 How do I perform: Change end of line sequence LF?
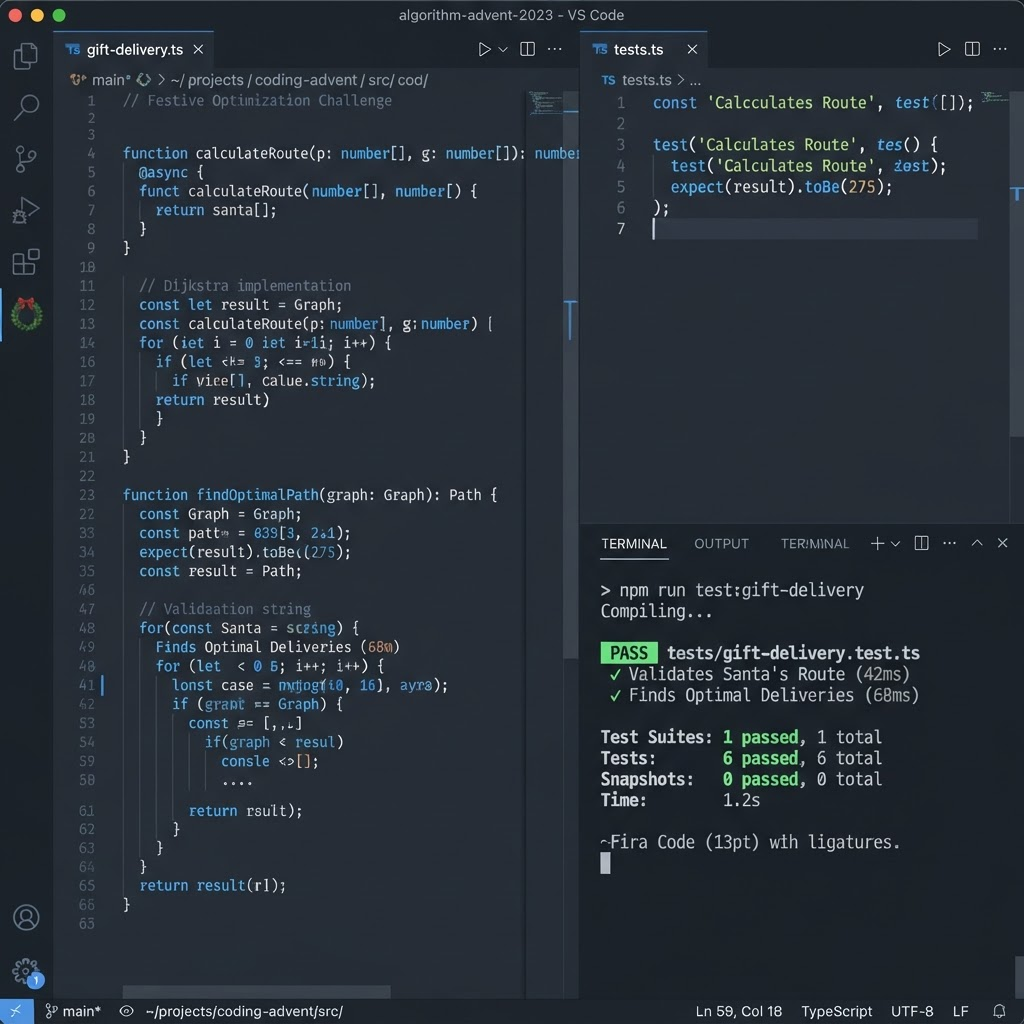click(960, 1012)
